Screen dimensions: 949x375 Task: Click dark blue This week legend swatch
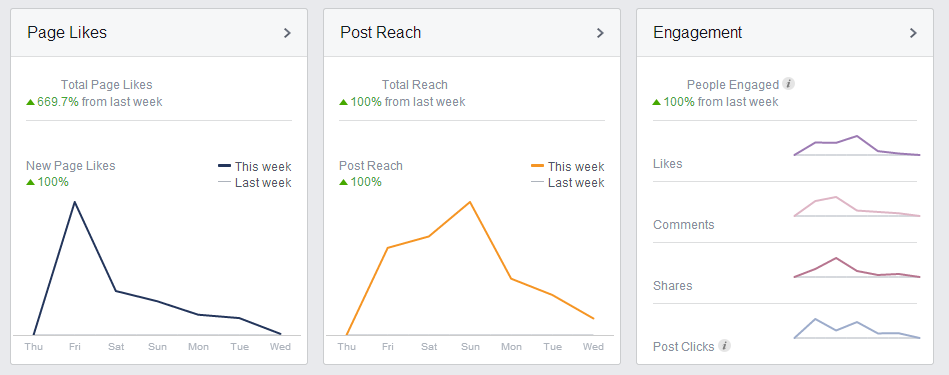tap(225, 165)
